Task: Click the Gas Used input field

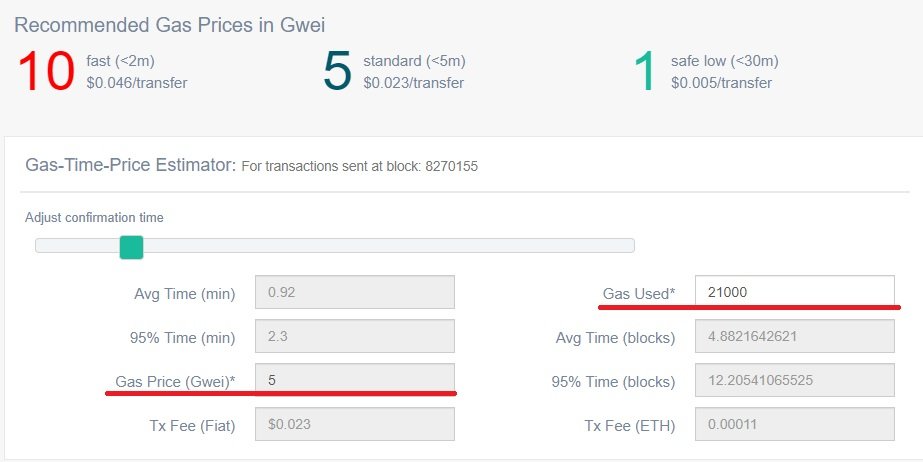Action: [794, 292]
